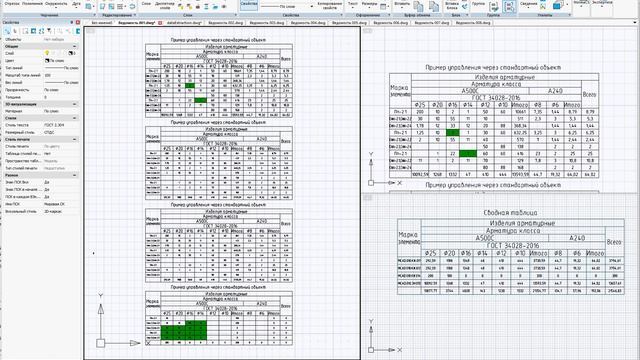Click the viewport control mark of lower-right viewport
The height and width of the screenshot is (360, 640).
point(367,198)
